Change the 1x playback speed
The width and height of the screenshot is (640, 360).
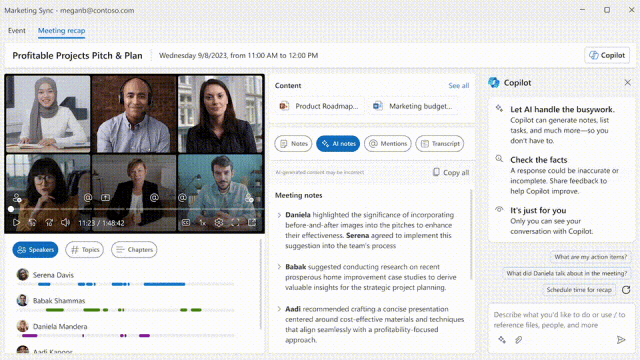[x=202, y=223]
